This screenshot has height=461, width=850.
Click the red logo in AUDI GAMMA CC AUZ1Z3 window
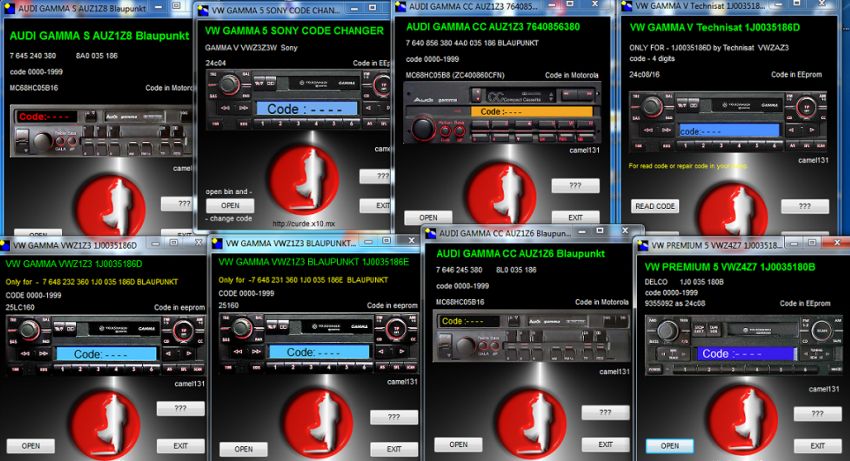(x=501, y=194)
